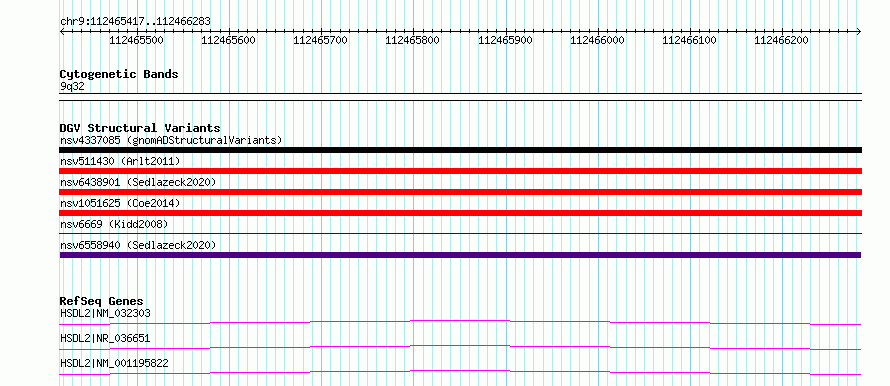Click the 112465500 ruler tick label
This screenshot has width=890, height=386.
tap(136, 40)
